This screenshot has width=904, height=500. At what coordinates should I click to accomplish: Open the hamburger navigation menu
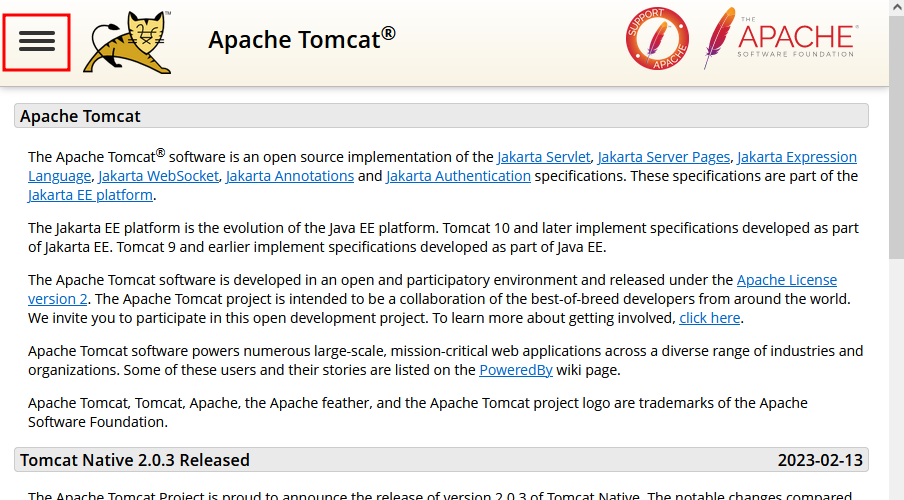pos(36,42)
